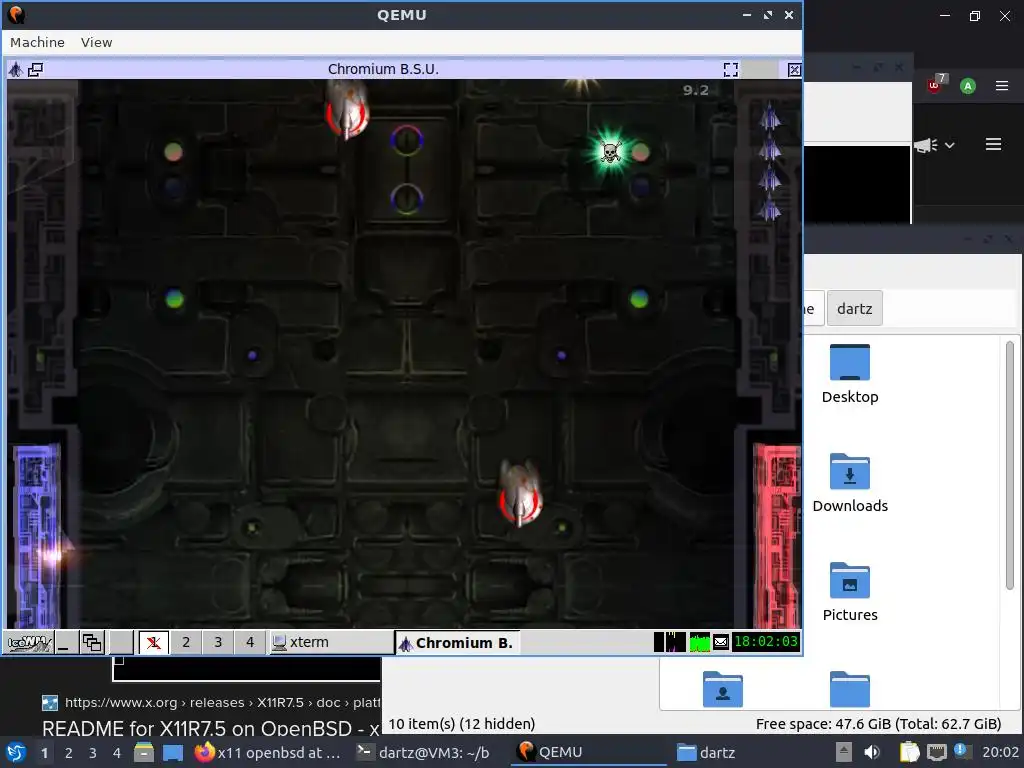
Task: Click the host tray expand arrow icon
Action: 844,752
